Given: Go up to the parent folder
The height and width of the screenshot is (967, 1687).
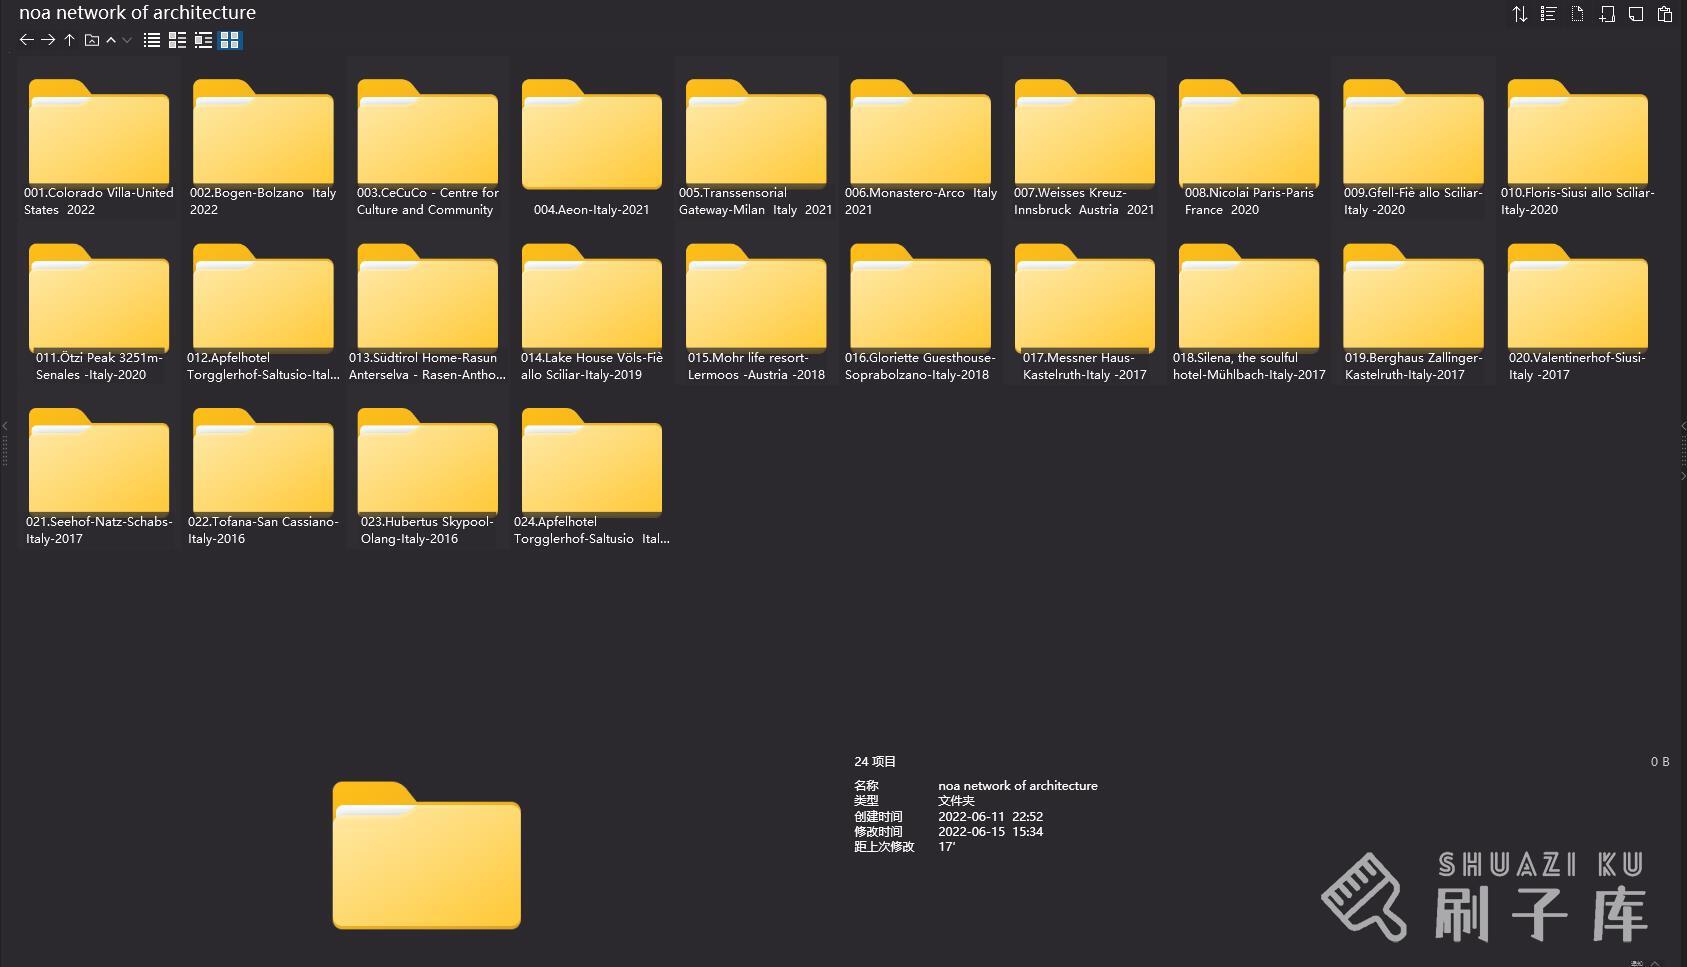Looking at the screenshot, I should click(x=69, y=40).
